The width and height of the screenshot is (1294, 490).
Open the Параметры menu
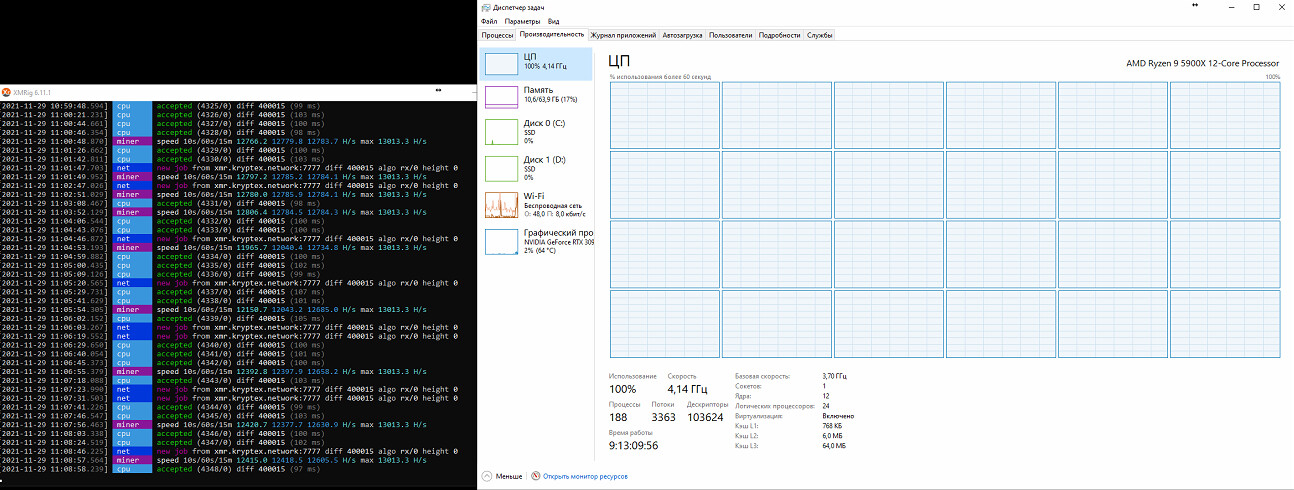pyautogui.click(x=522, y=21)
